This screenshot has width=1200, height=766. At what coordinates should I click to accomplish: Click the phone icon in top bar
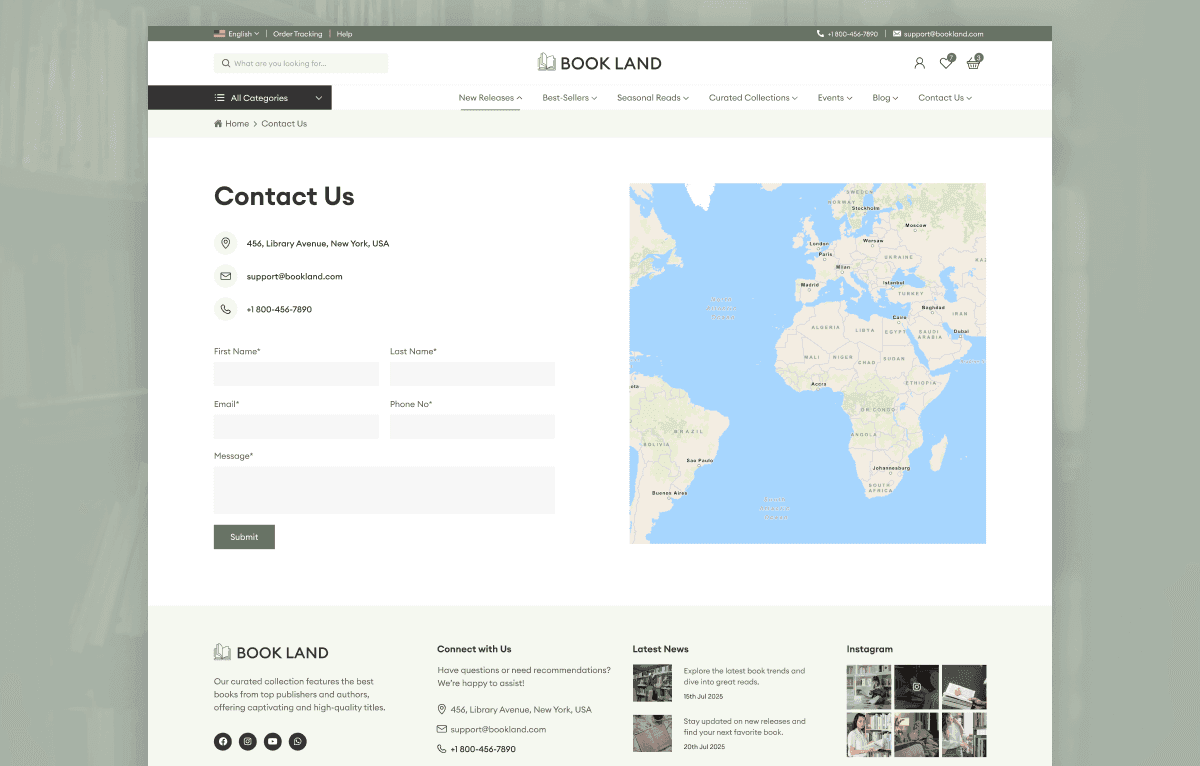(x=821, y=34)
